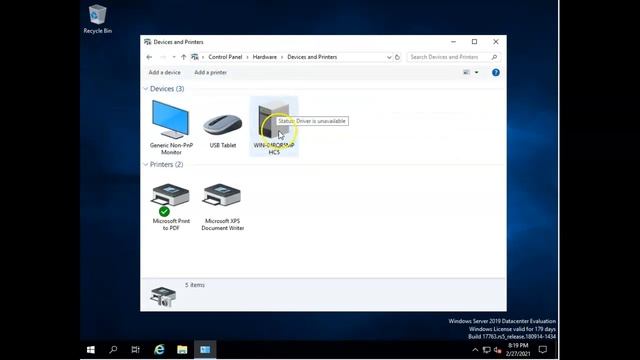Click Add a device

164,73
